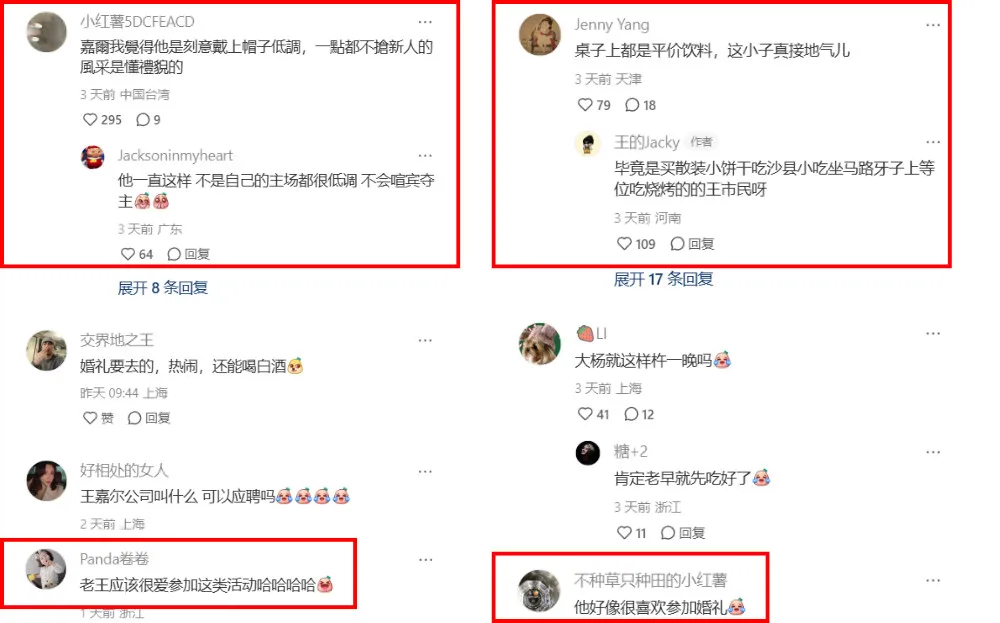Expand the 17 hidden replies
1000x623 pixels.
coord(663,279)
